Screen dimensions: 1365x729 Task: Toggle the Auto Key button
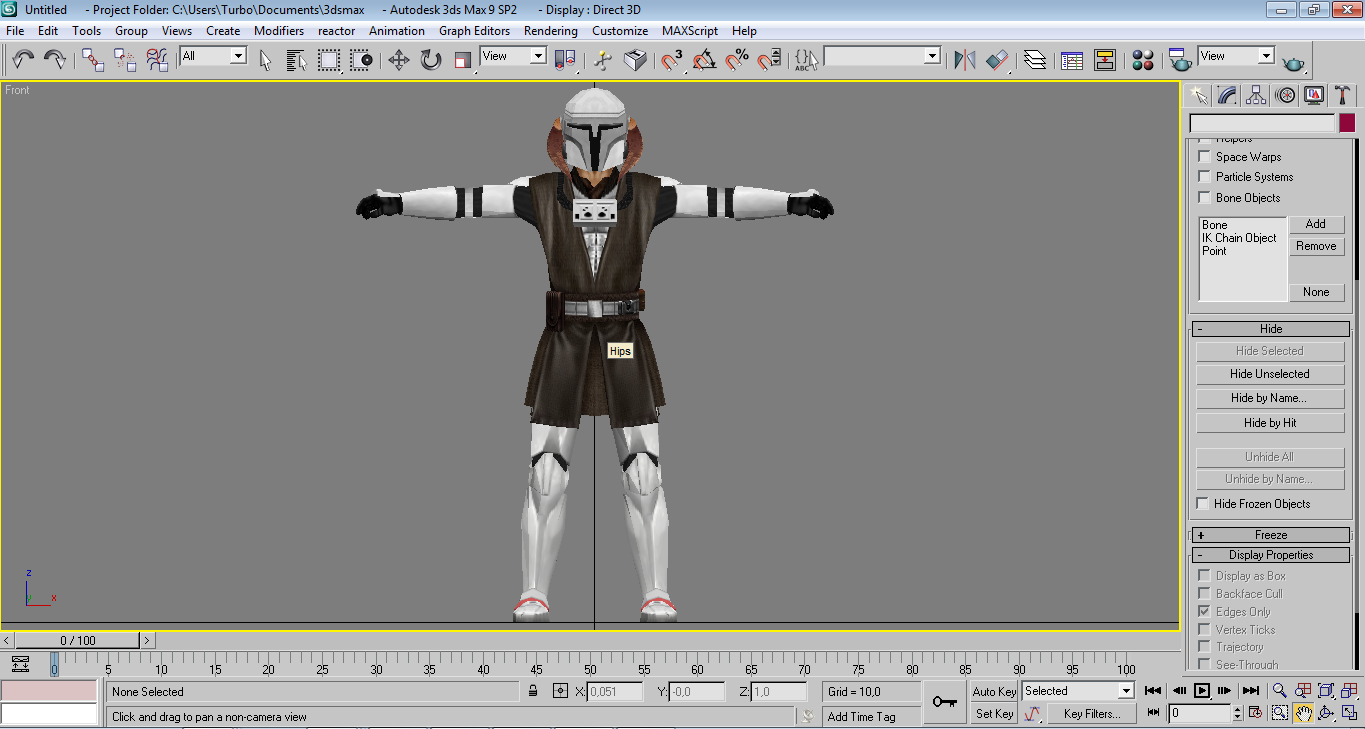coord(994,691)
